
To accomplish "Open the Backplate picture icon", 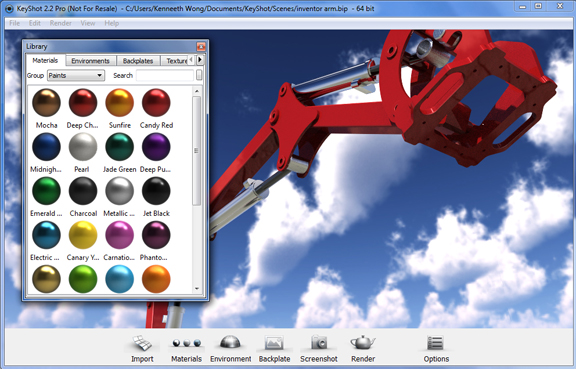I will point(274,343).
